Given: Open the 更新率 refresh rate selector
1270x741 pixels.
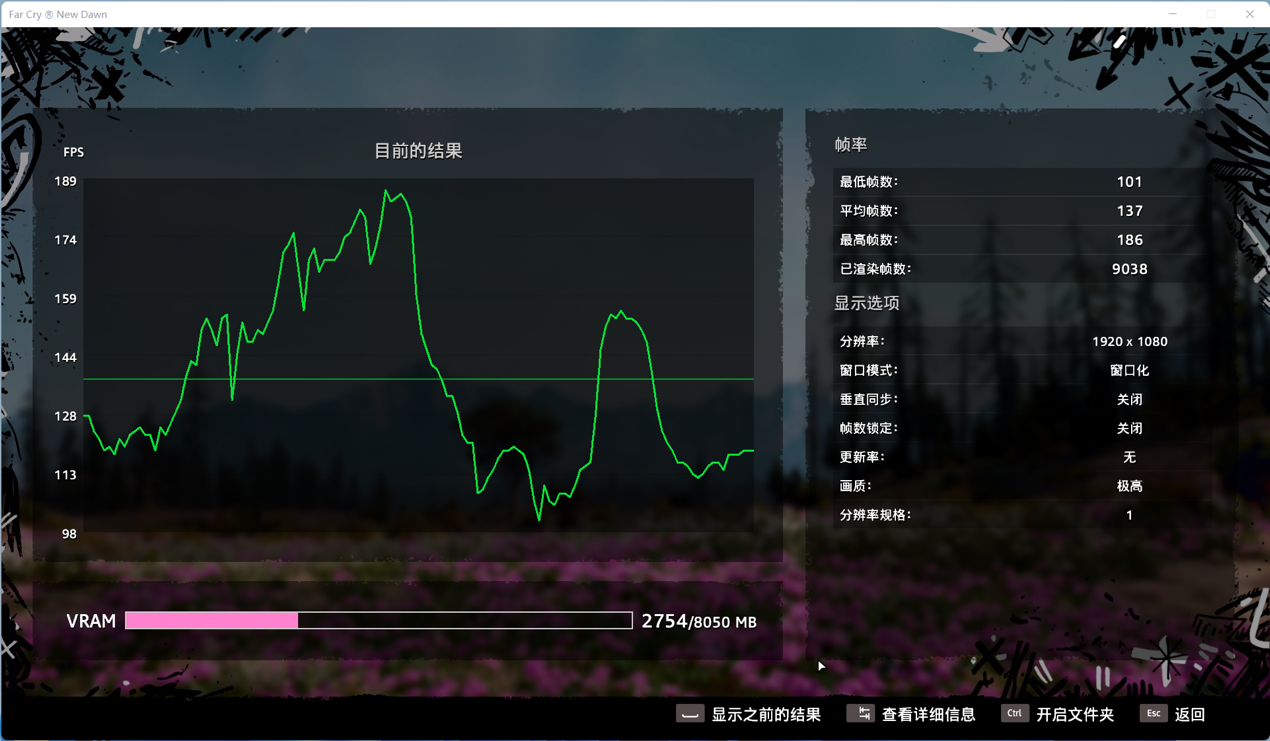Looking at the screenshot, I should tap(1129, 457).
